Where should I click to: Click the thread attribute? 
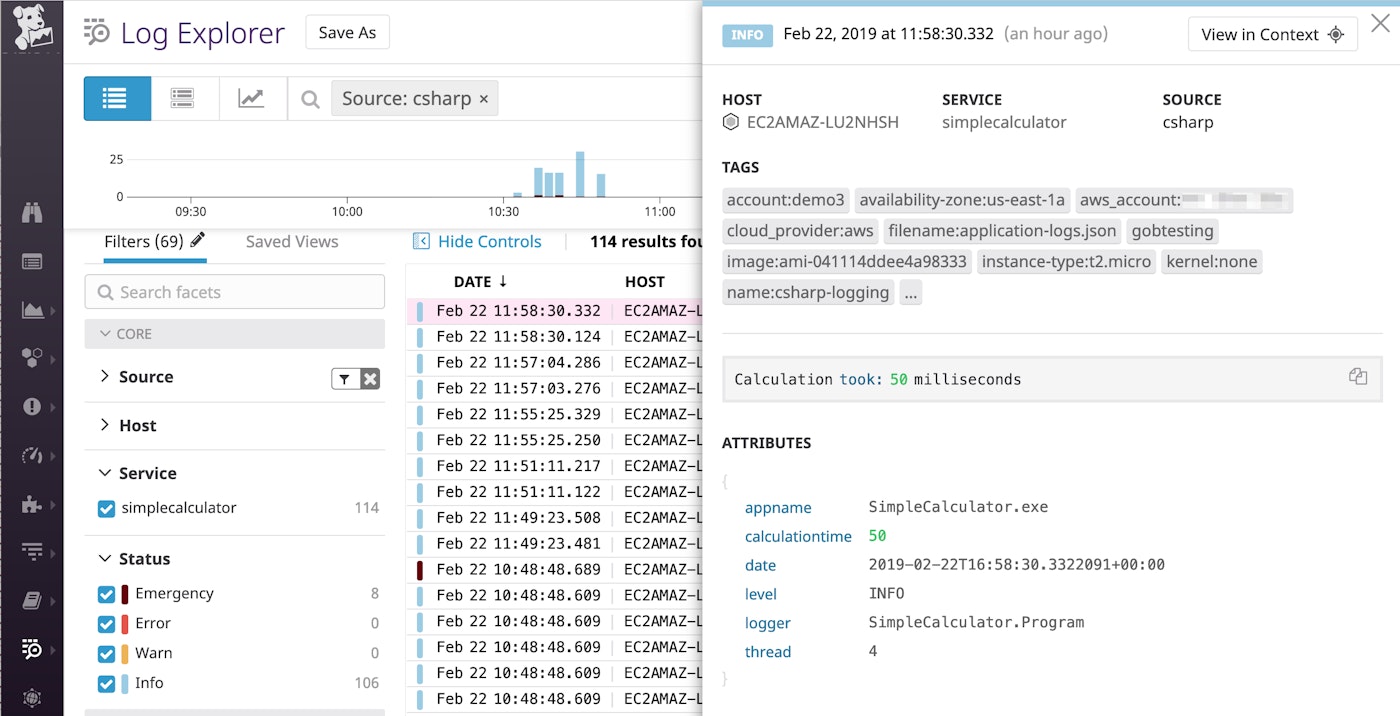click(x=768, y=652)
